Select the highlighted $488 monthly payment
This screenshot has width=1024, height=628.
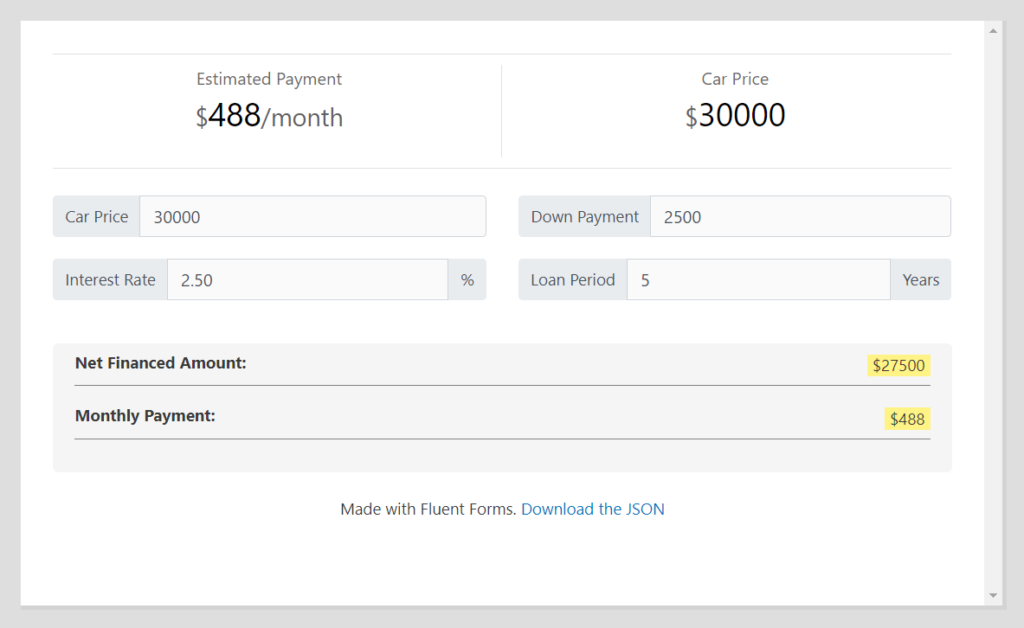[907, 418]
